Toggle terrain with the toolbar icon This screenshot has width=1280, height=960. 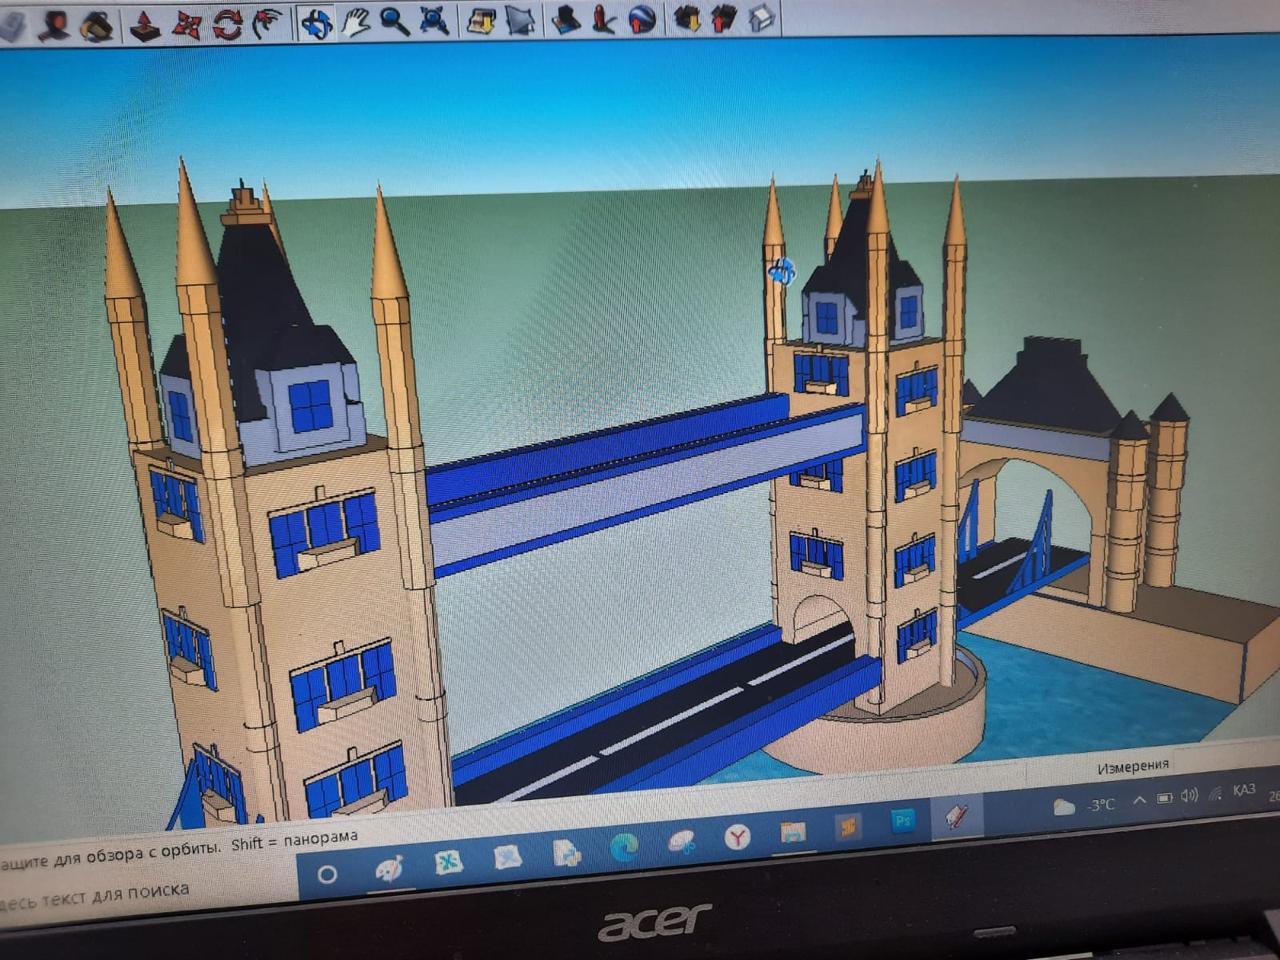click(521, 19)
